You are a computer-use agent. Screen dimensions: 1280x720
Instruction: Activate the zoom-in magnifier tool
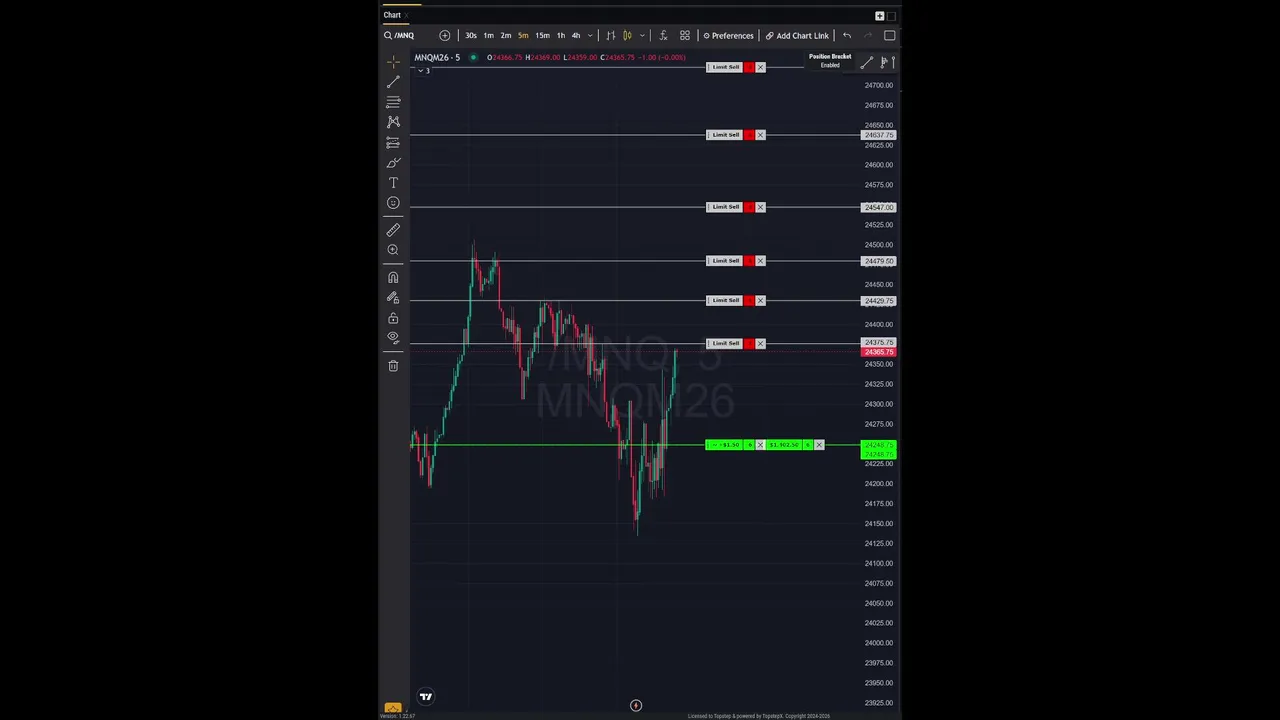(393, 250)
